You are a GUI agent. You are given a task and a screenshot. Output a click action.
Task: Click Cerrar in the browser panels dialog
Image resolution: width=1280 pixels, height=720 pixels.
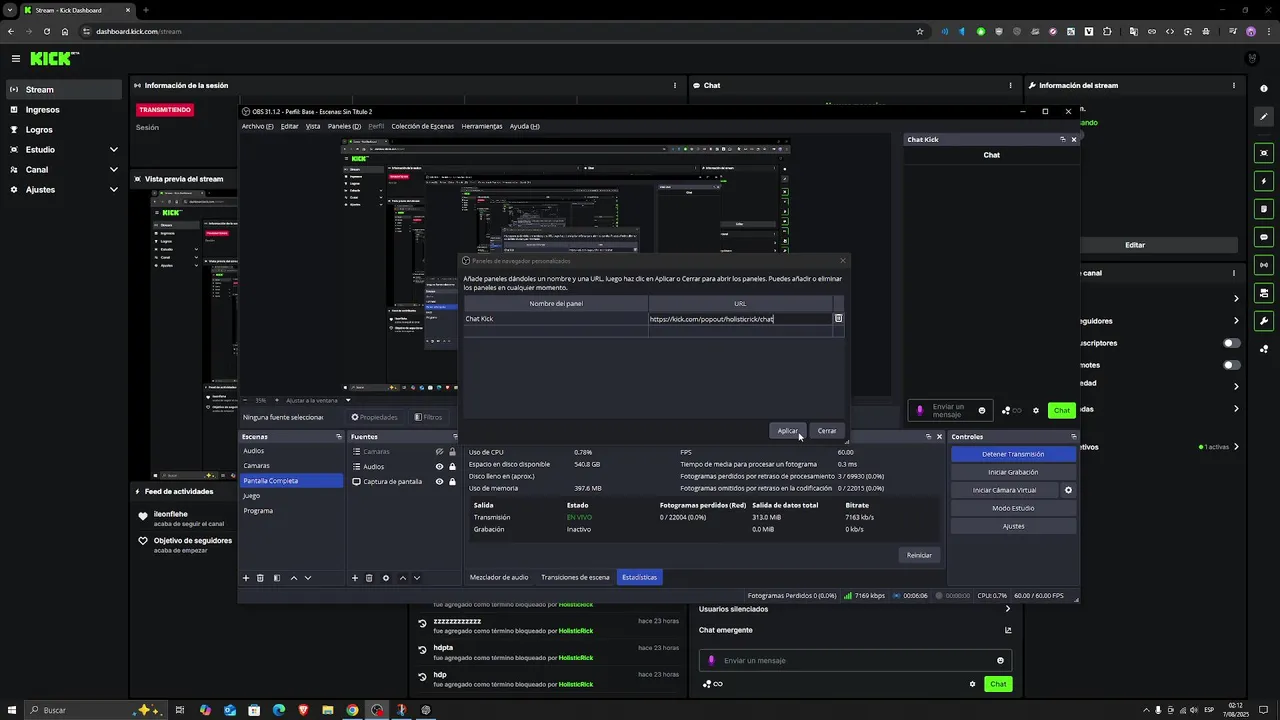pos(827,431)
